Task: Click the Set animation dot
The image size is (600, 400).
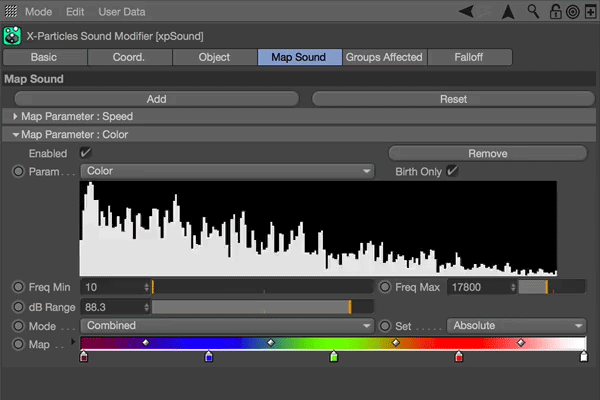Action: [x=385, y=326]
